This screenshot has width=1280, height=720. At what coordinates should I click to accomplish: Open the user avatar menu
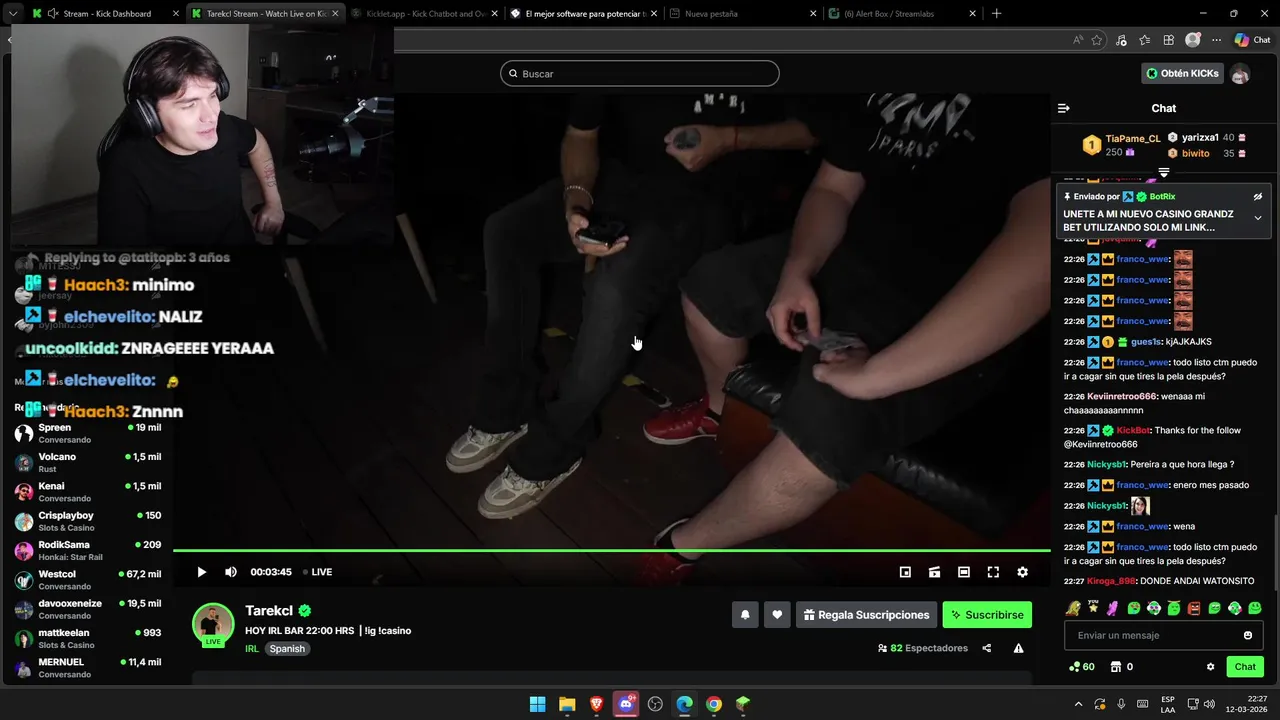1240,74
